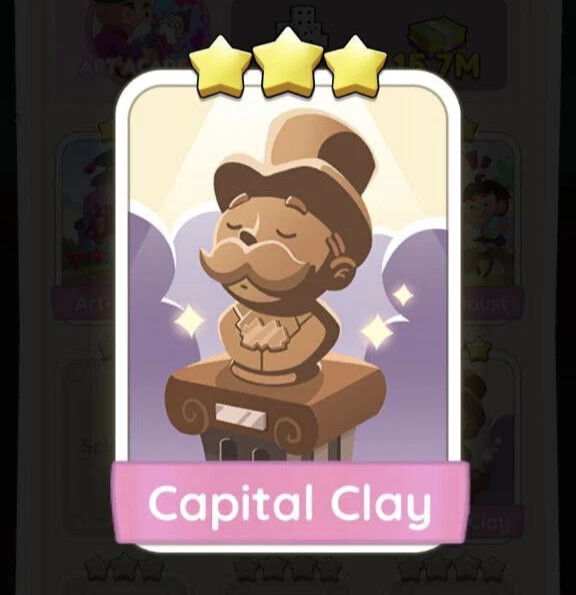Tap the sparkle left of the bust
576x595 pixels.
[x=189, y=321]
